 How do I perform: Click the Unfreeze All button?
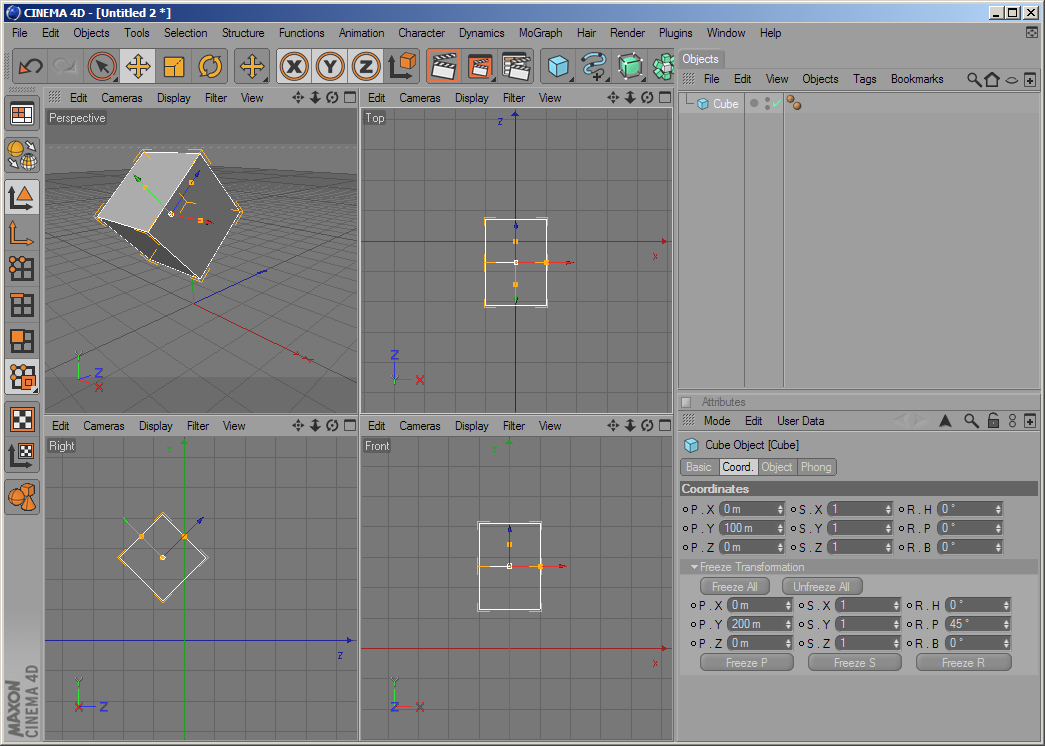(x=821, y=587)
